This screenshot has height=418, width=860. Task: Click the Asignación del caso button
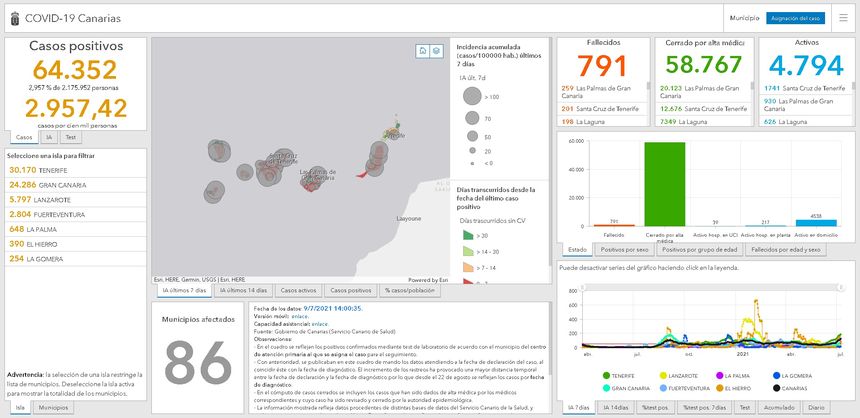click(795, 18)
